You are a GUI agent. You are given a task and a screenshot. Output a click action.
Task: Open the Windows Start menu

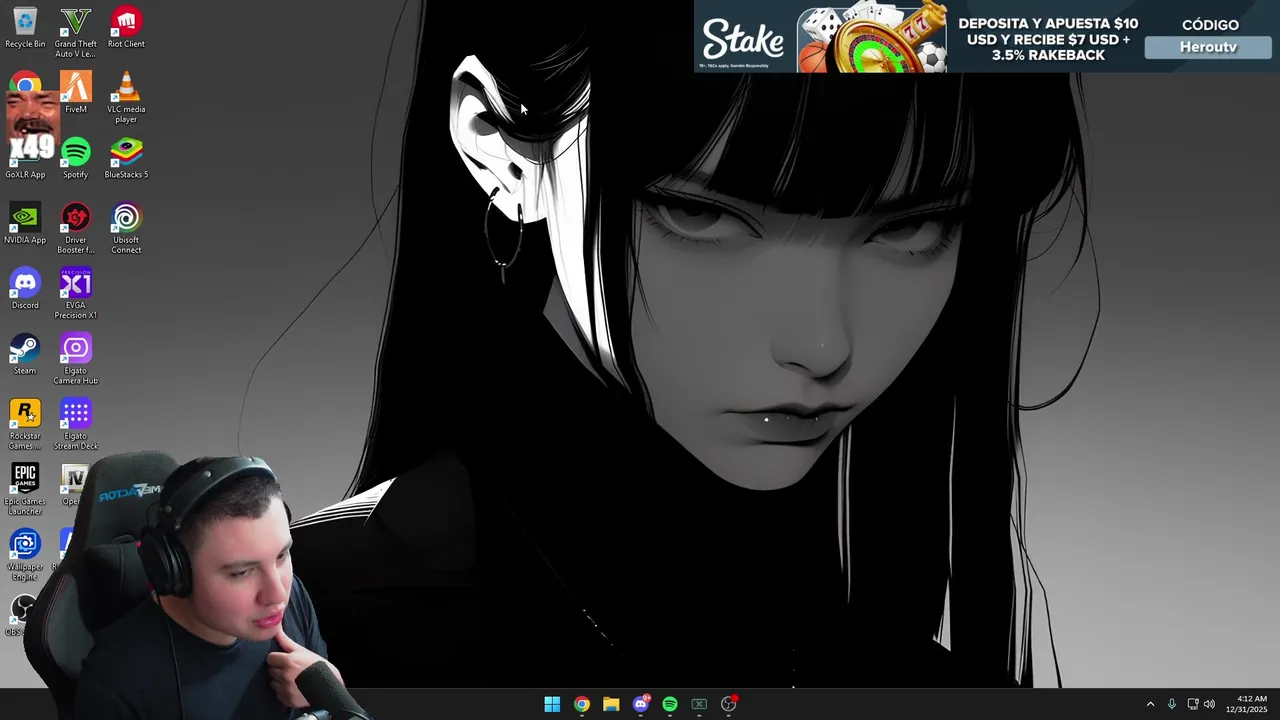coord(552,704)
